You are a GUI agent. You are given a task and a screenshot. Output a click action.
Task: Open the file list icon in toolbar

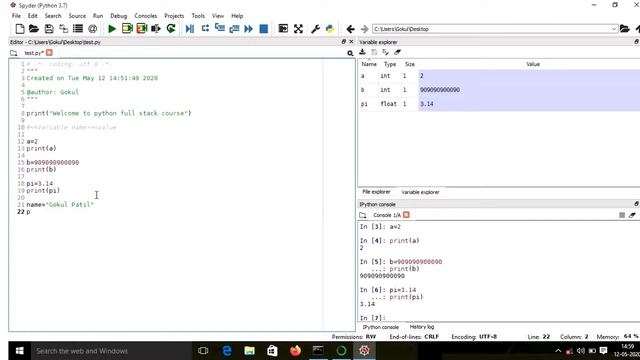pos(78,29)
